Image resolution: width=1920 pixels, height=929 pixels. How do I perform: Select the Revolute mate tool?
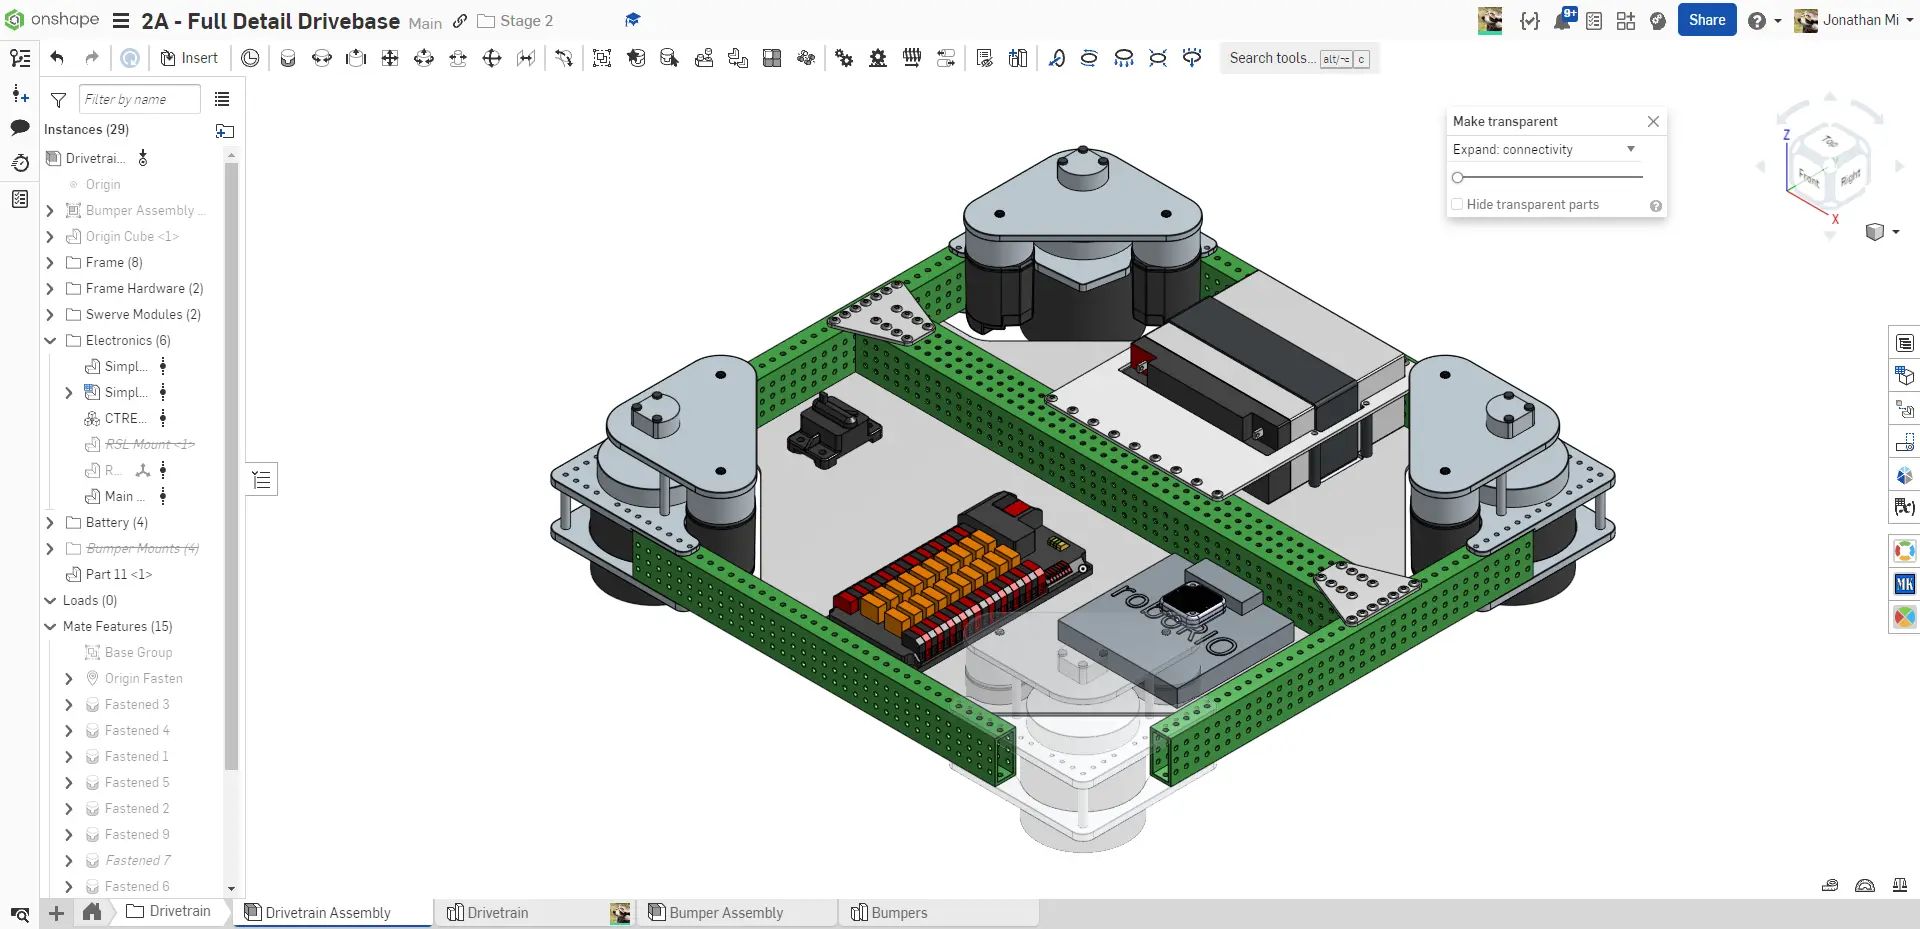click(322, 58)
